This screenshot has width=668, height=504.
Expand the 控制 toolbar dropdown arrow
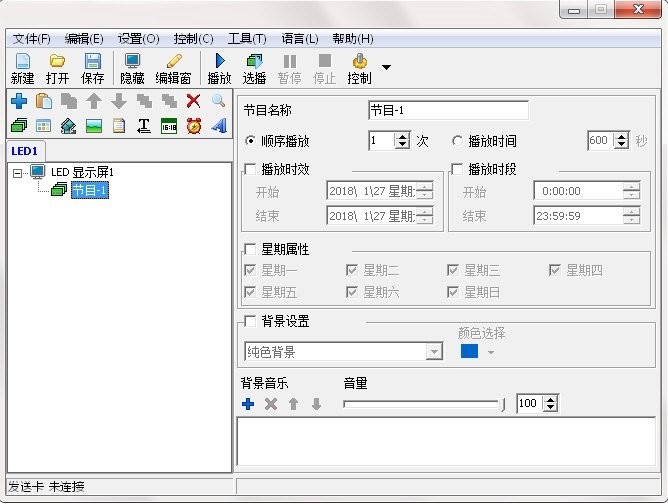coord(386,68)
